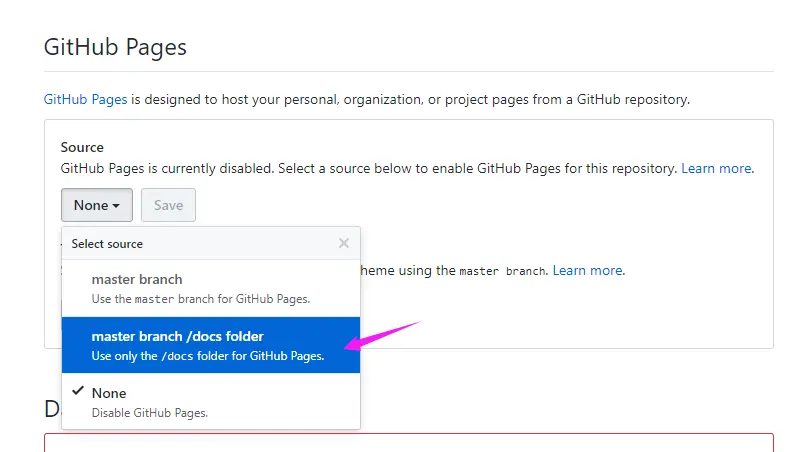Click the GitHub Pages section heading
Image resolution: width=791 pixels, height=452 pixels.
click(115, 47)
